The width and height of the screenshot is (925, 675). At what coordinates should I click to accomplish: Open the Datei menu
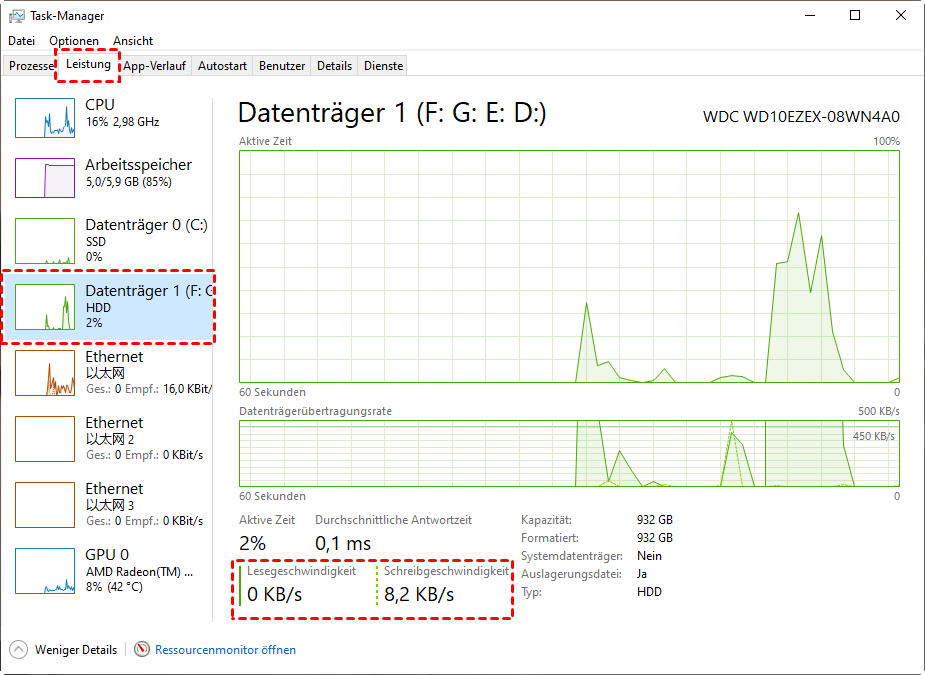(21, 41)
